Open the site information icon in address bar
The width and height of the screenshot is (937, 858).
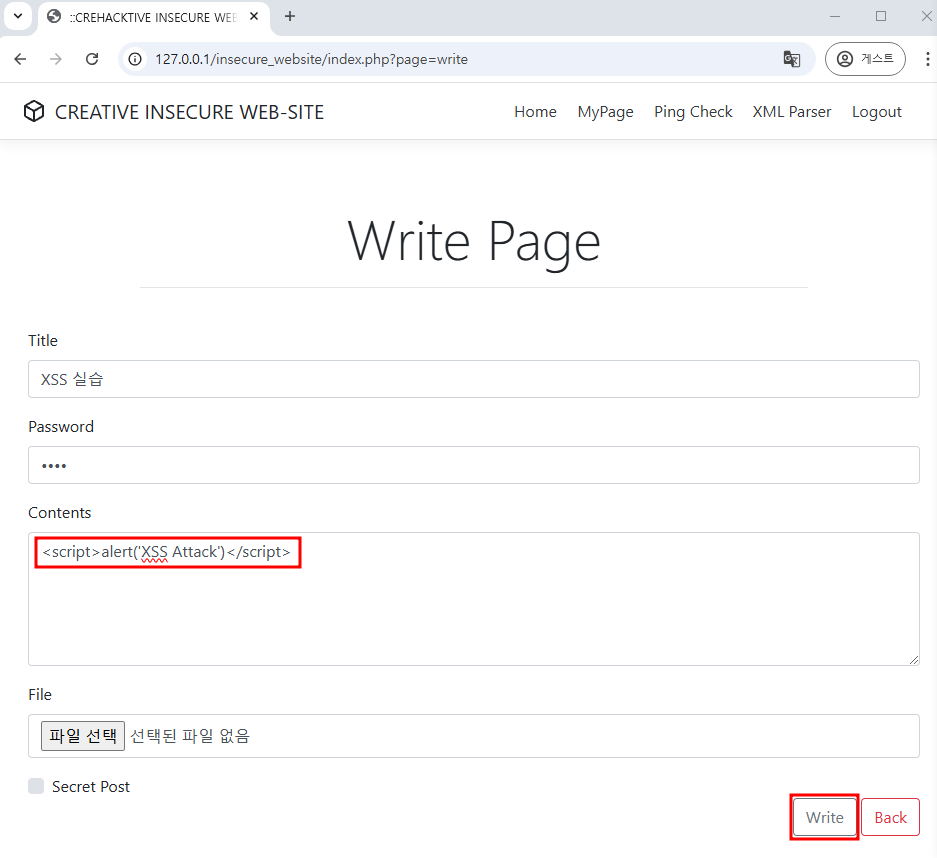[136, 59]
